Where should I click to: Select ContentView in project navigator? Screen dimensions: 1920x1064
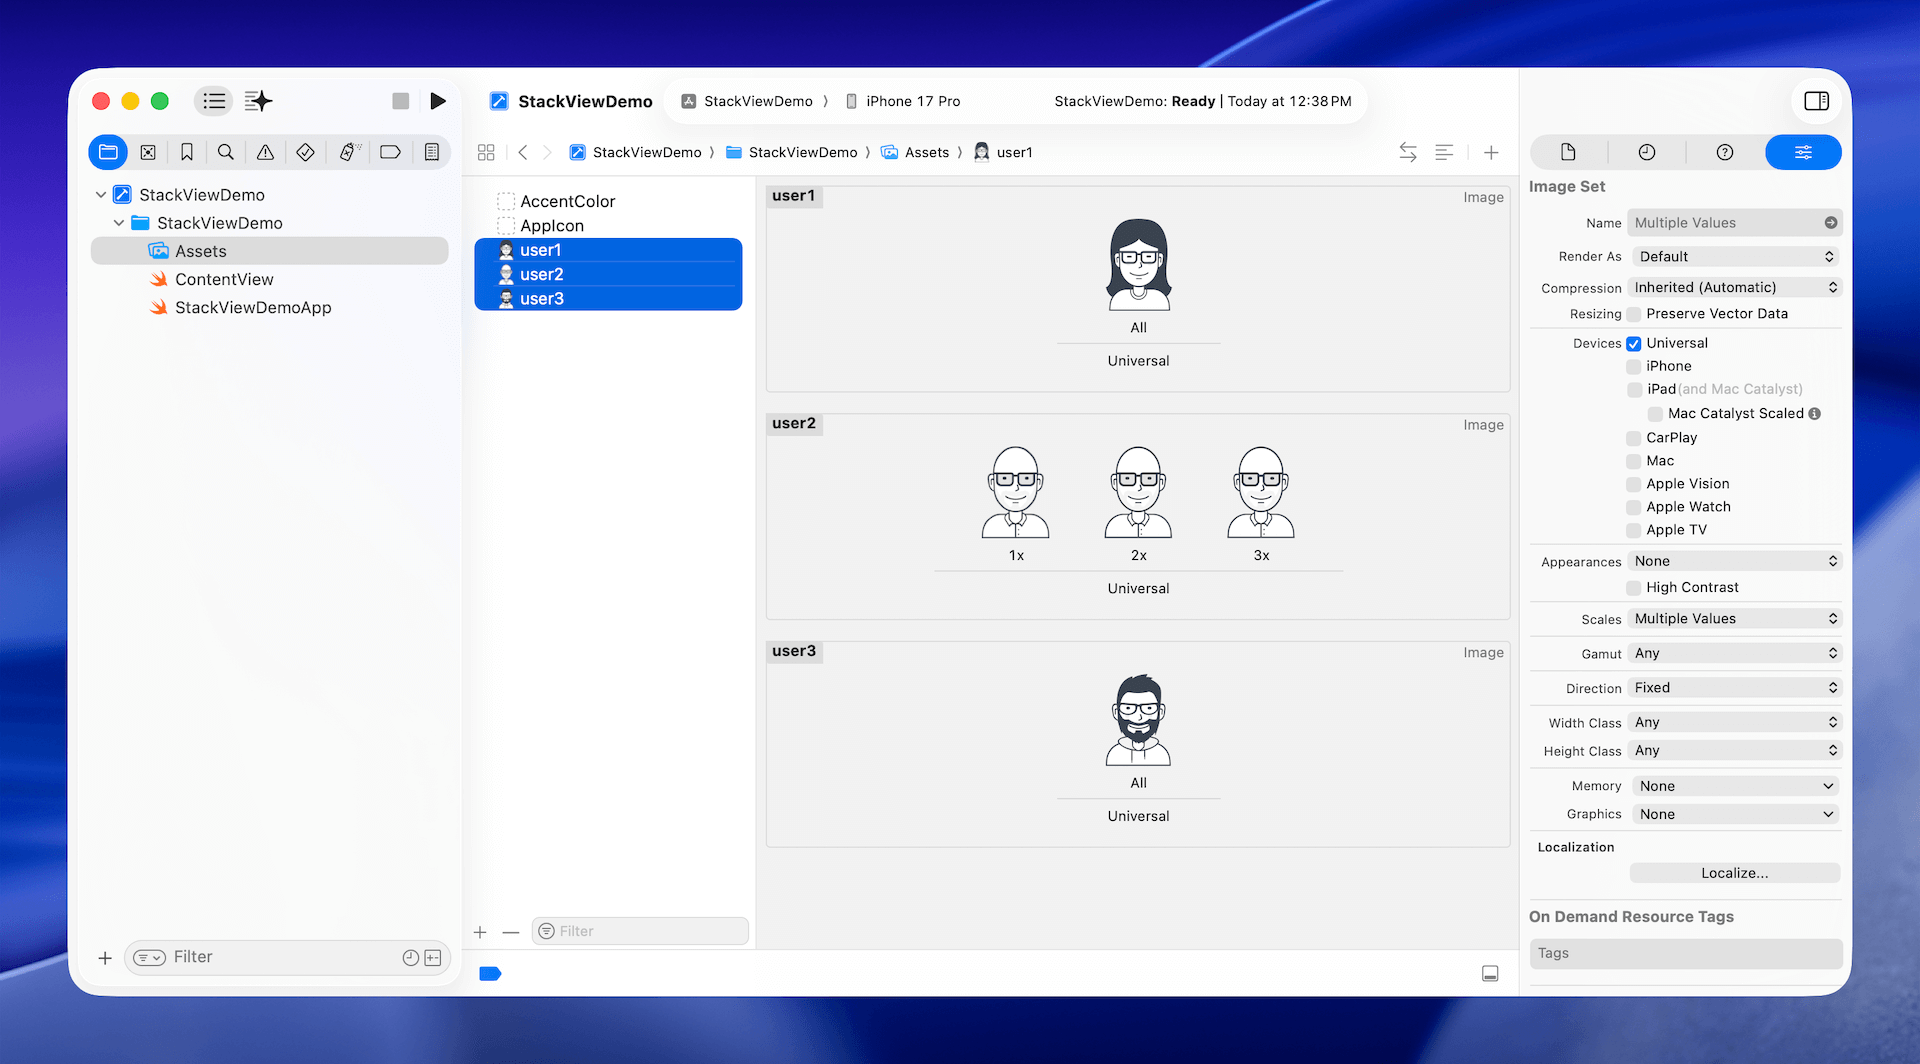tap(224, 280)
